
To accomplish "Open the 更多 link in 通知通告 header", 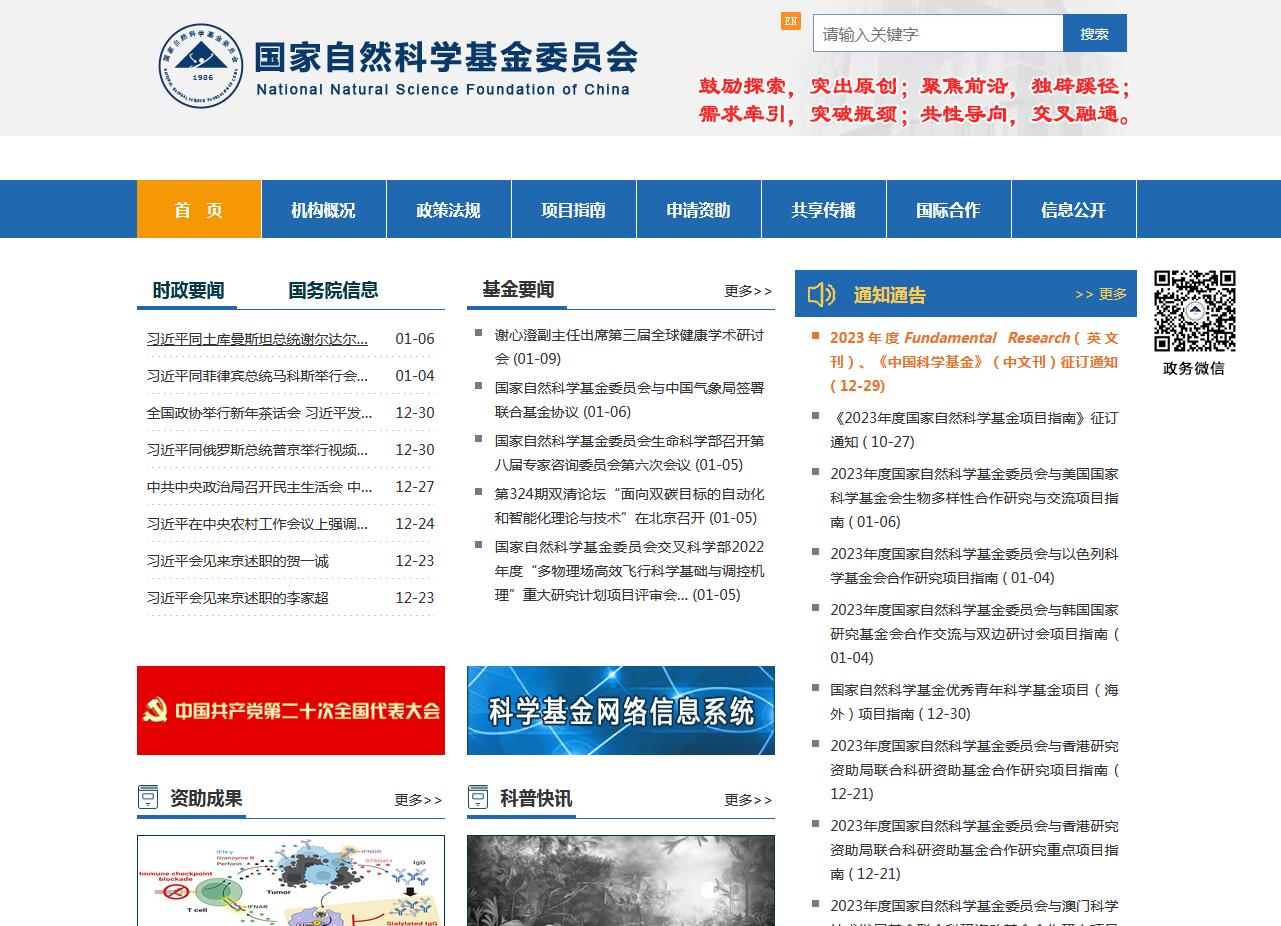I will 1101,294.
